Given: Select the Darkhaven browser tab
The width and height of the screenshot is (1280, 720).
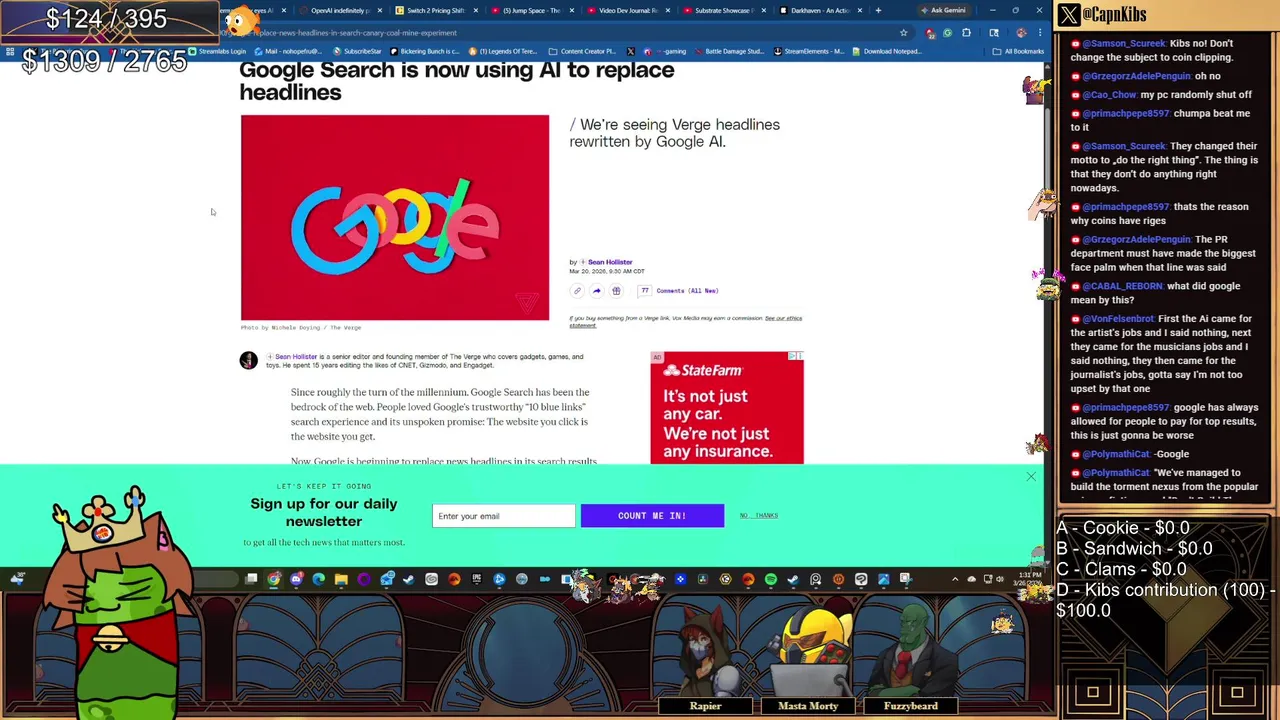Looking at the screenshot, I should click(819, 11).
